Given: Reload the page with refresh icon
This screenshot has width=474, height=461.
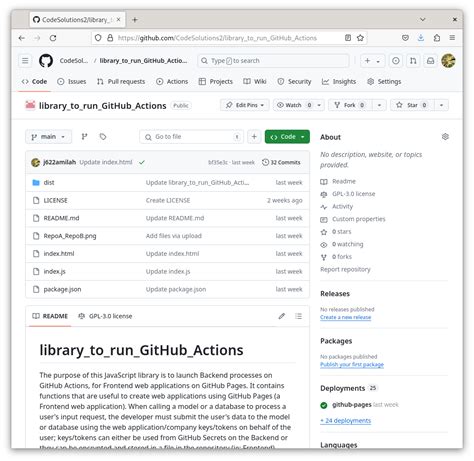Looking at the screenshot, I should pos(53,38).
